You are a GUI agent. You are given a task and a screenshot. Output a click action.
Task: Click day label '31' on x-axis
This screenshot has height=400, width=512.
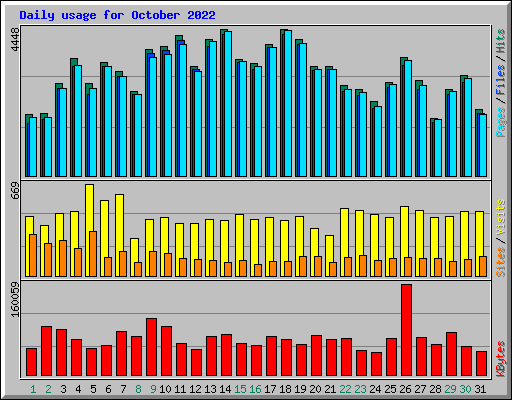tap(480, 389)
